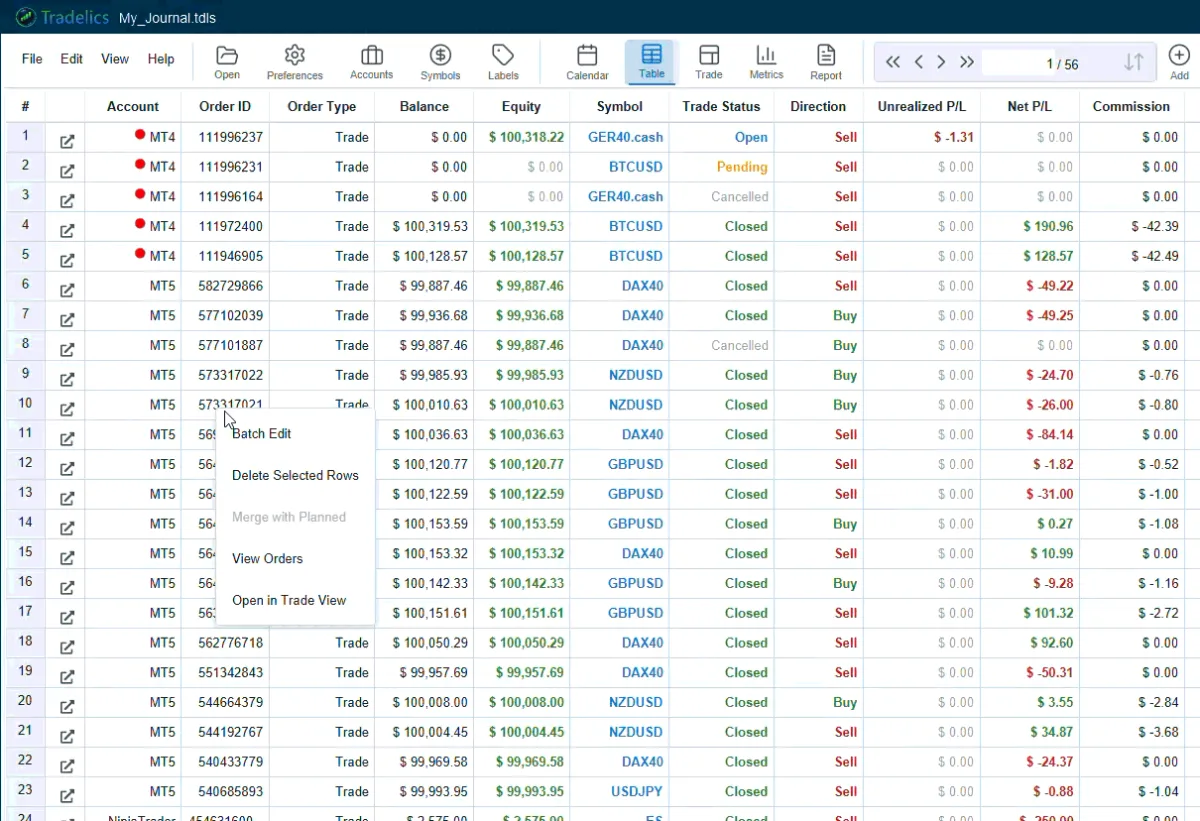
Task: Open the View menu
Action: (x=115, y=59)
